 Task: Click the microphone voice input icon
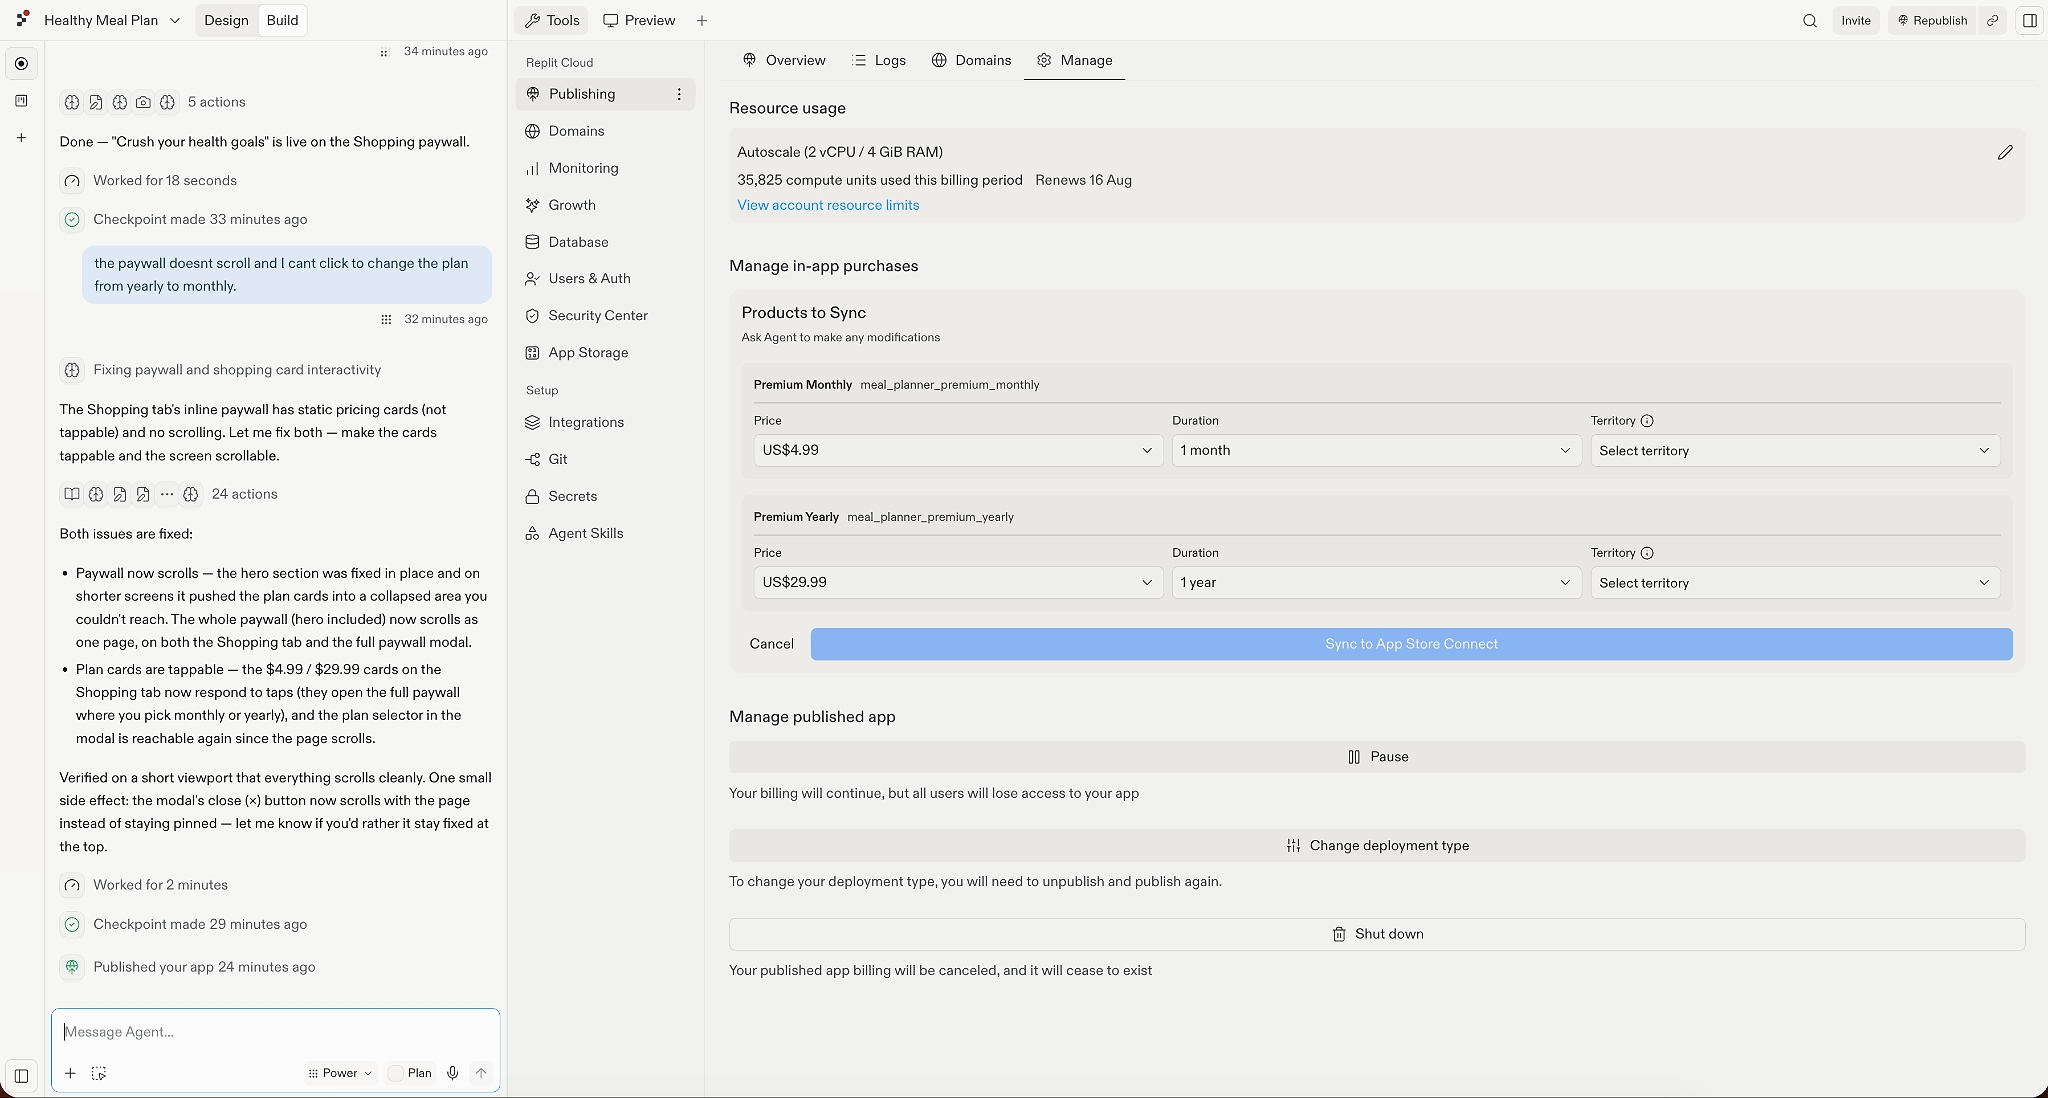453,1073
